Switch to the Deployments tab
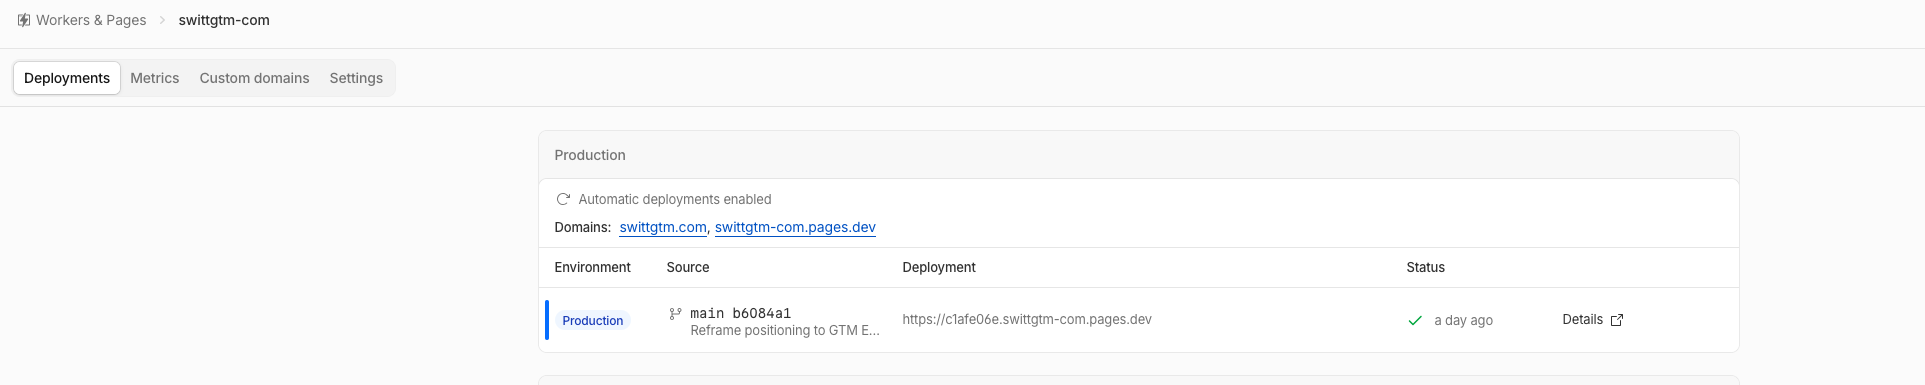The image size is (1925, 385). point(67,78)
